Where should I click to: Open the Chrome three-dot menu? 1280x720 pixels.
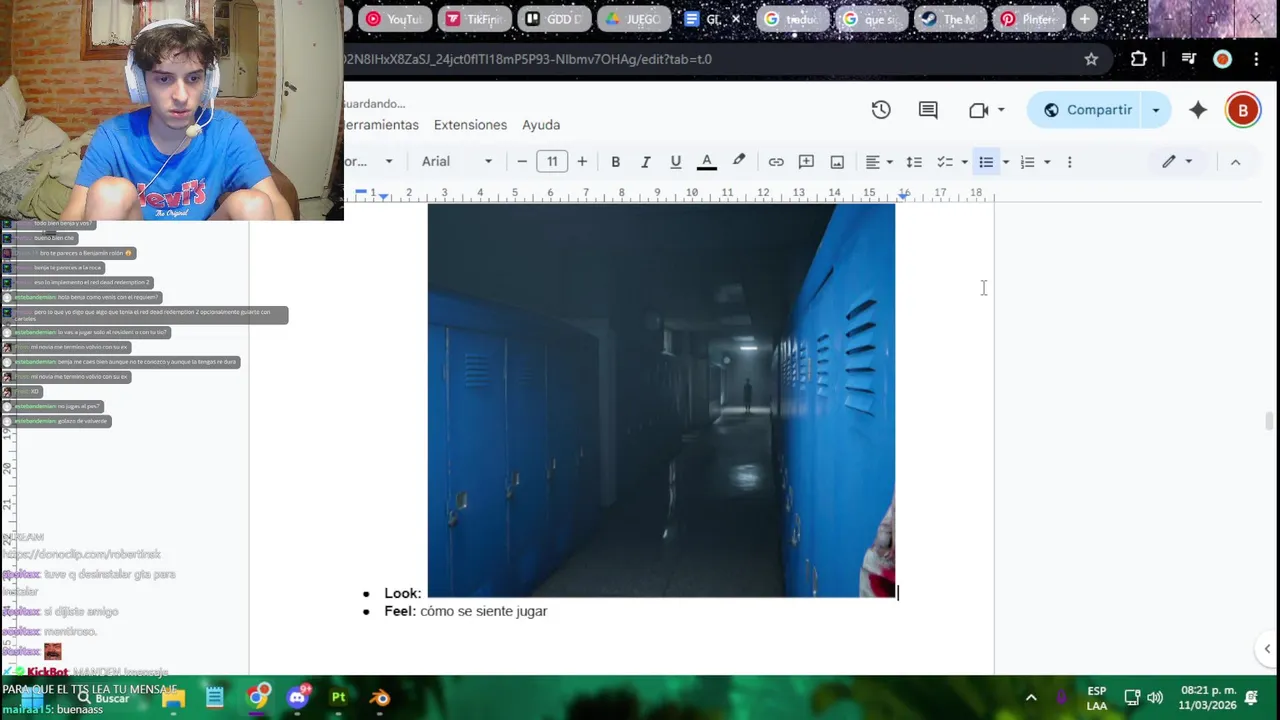[1258, 59]
